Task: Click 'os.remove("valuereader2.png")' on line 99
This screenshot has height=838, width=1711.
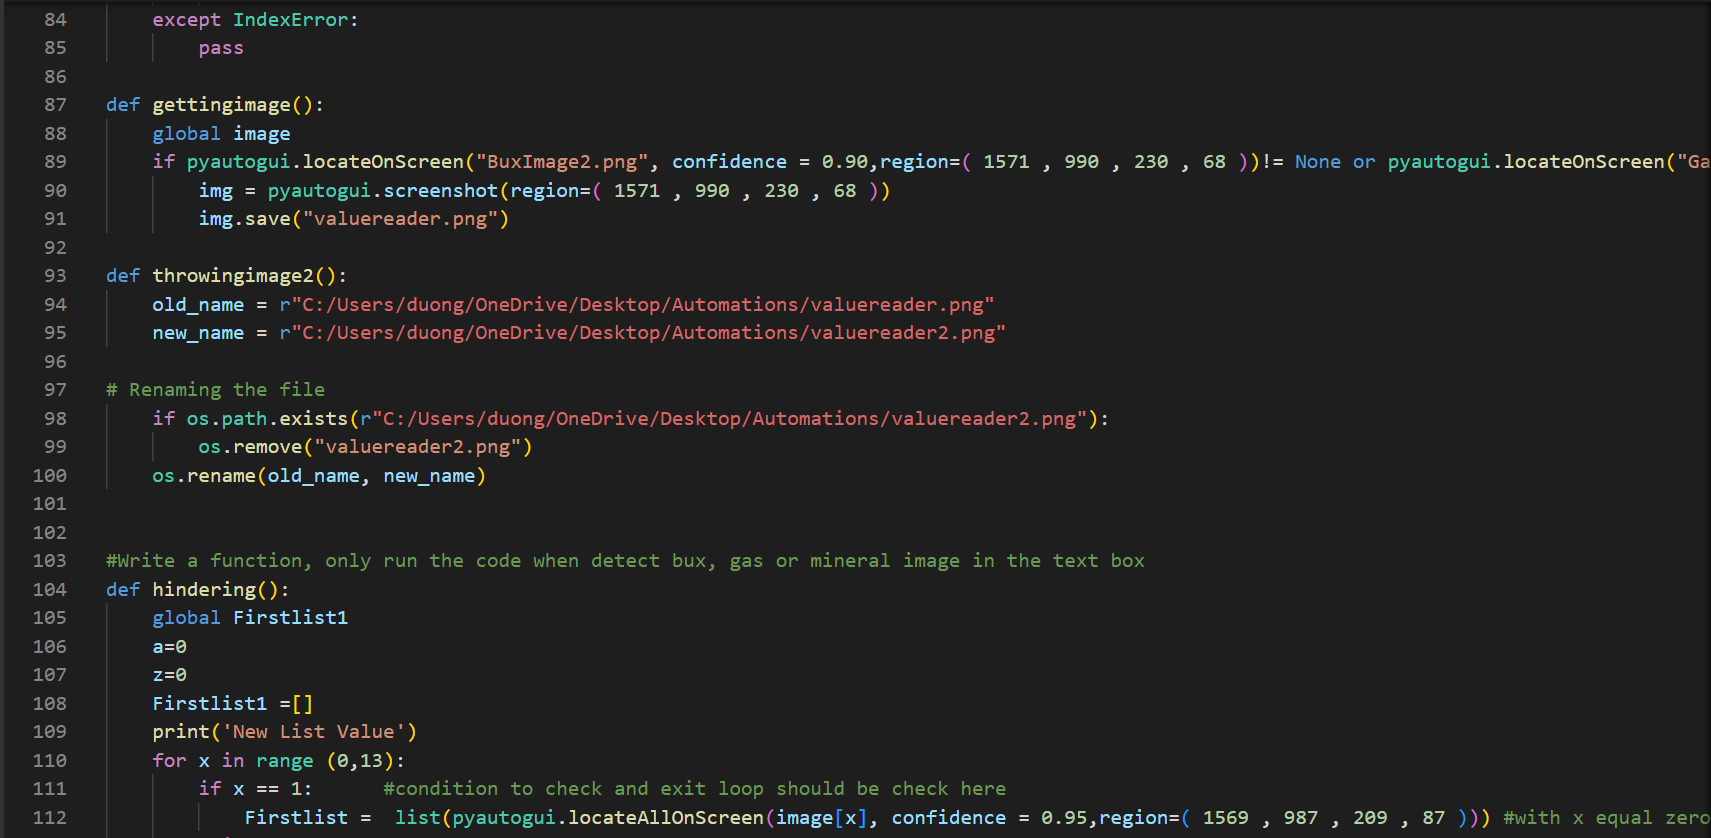Action: click(x=365, y=447)
